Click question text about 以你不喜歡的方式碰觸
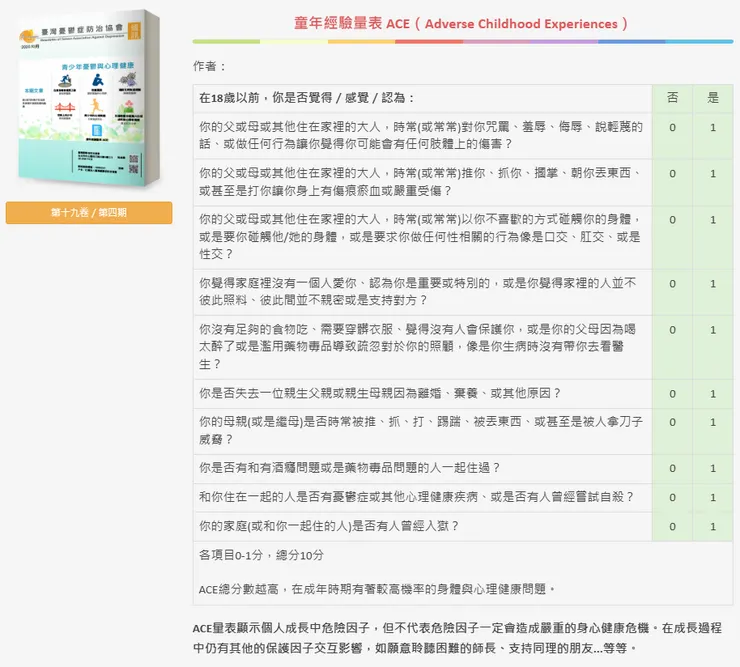 tap(420, 236)
